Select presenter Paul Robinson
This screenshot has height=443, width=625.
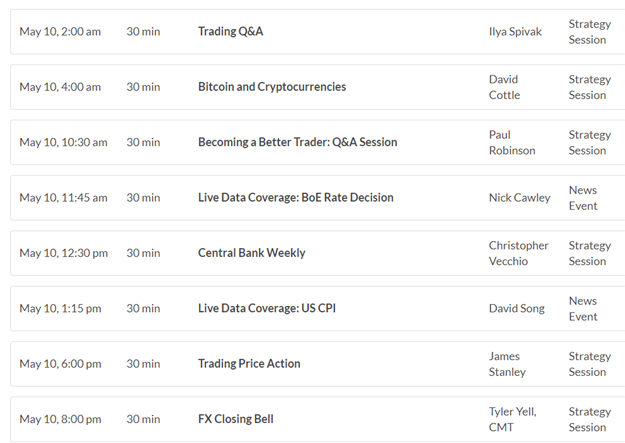[x=512, y=143]
